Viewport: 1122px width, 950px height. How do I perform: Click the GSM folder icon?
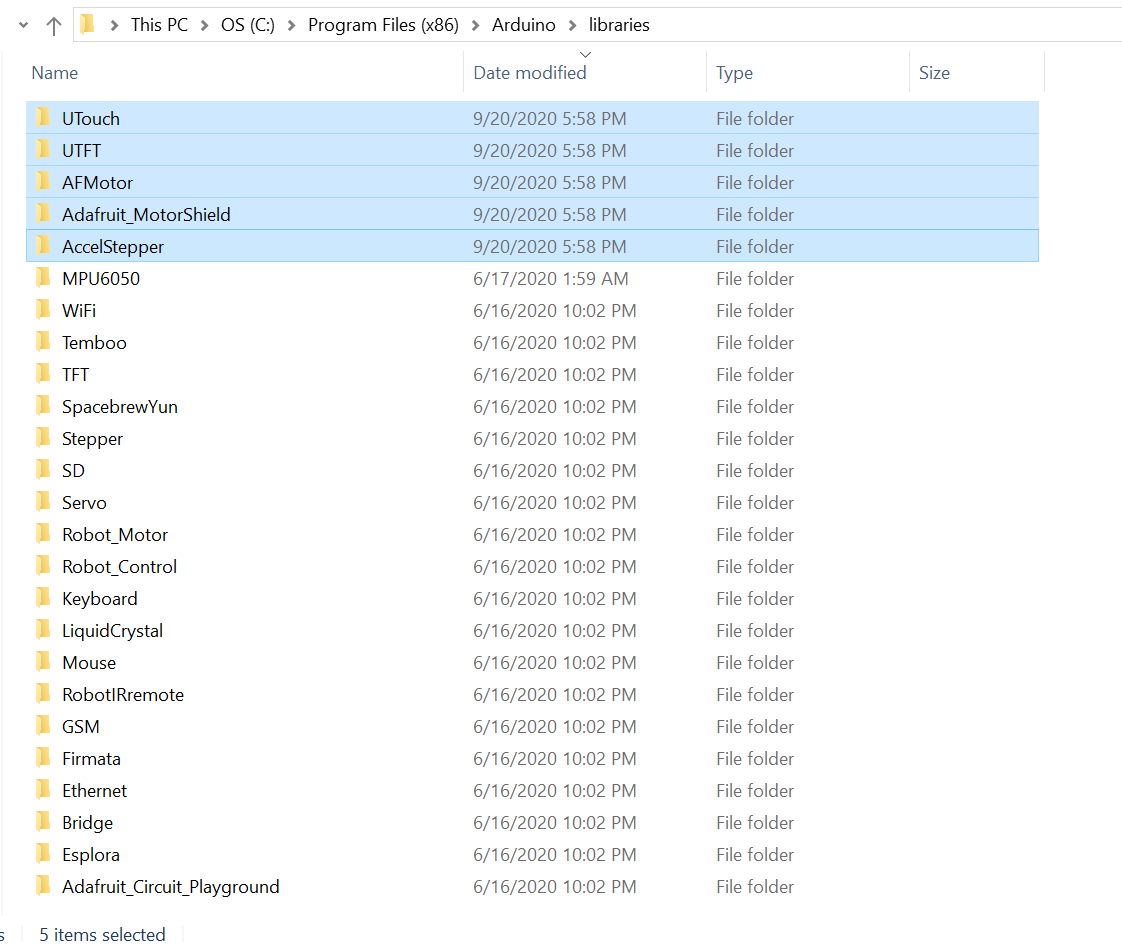pos(44,725)
